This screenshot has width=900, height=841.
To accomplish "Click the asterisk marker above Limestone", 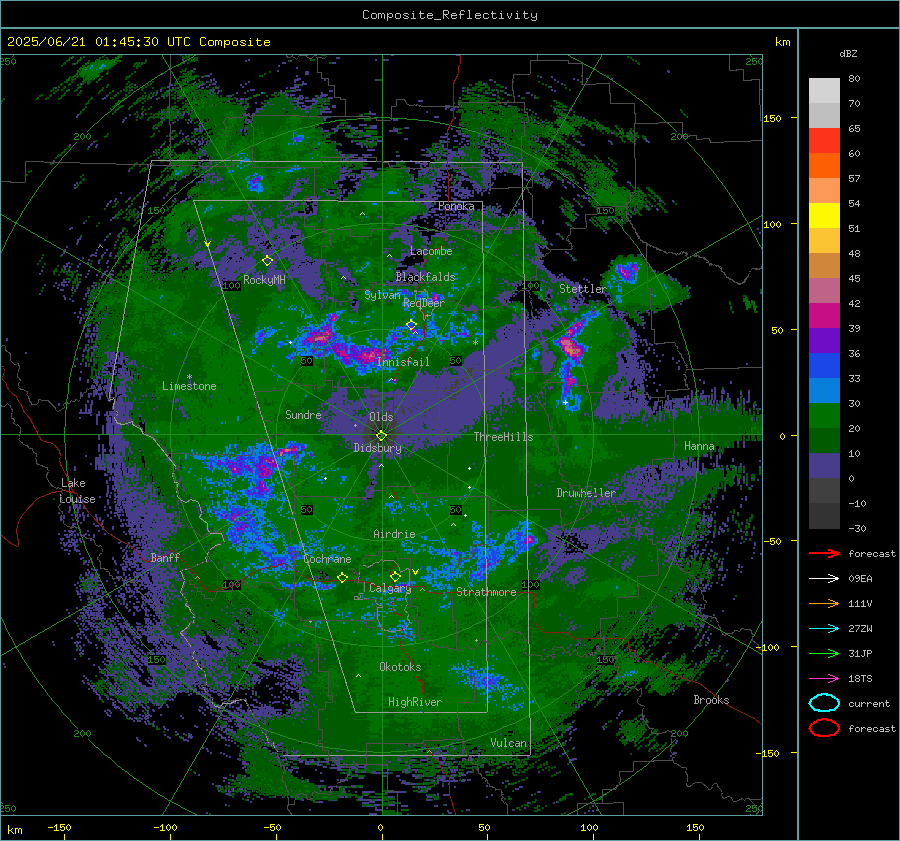I will click(x=189, y=377).
